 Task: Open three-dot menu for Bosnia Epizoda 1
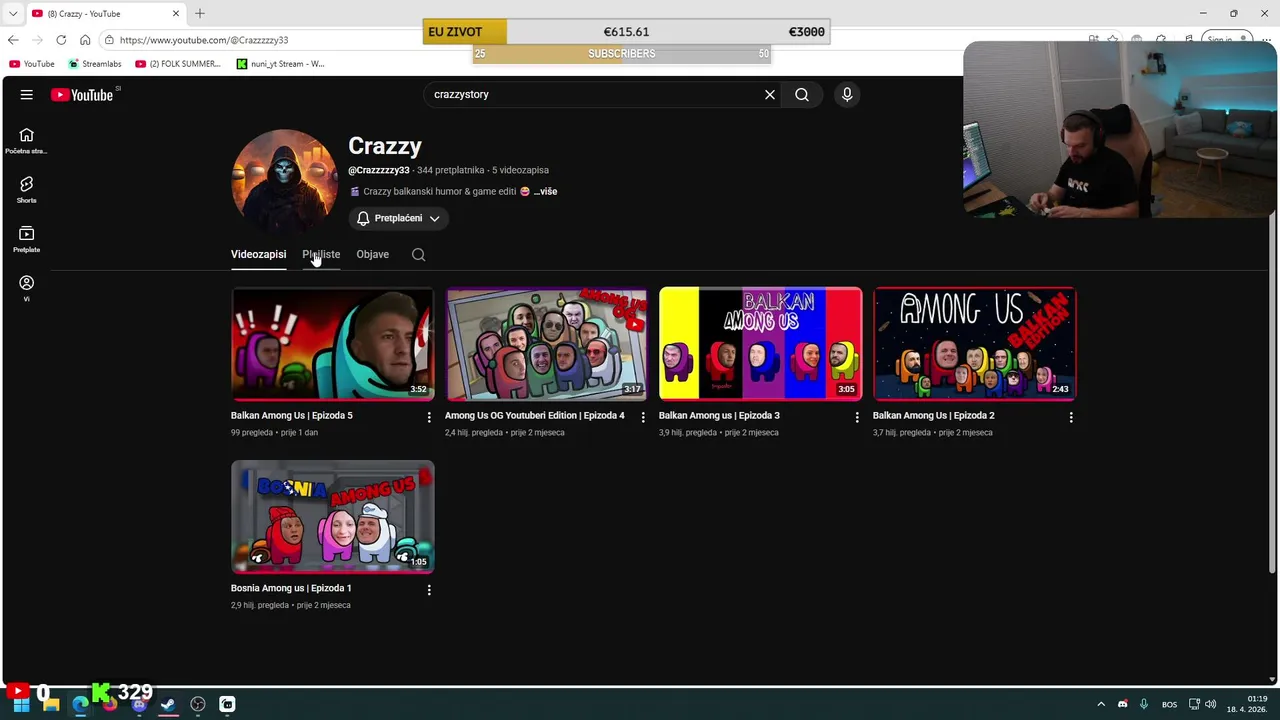coord(429,590)
